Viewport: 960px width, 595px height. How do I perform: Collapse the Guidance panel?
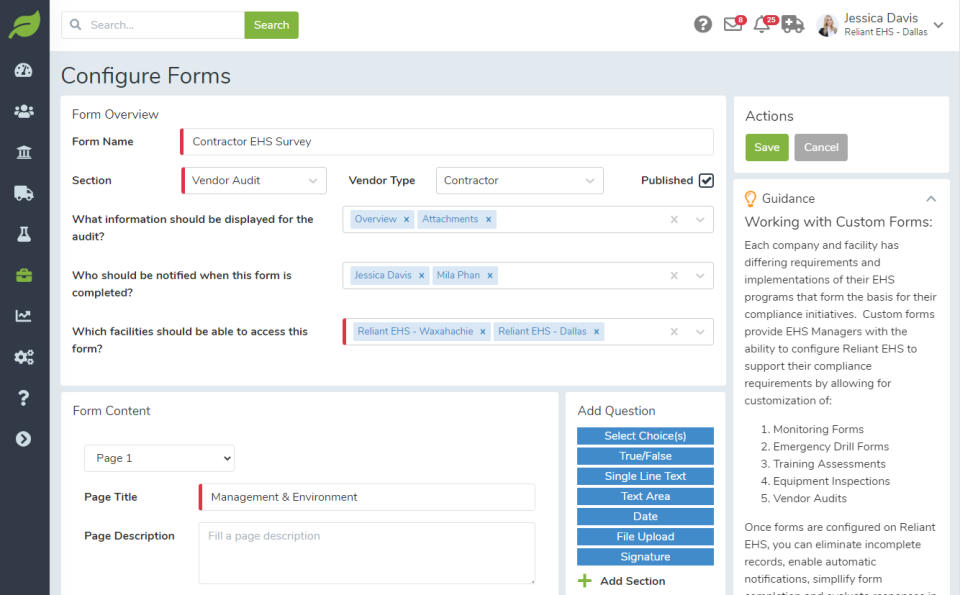931,198
